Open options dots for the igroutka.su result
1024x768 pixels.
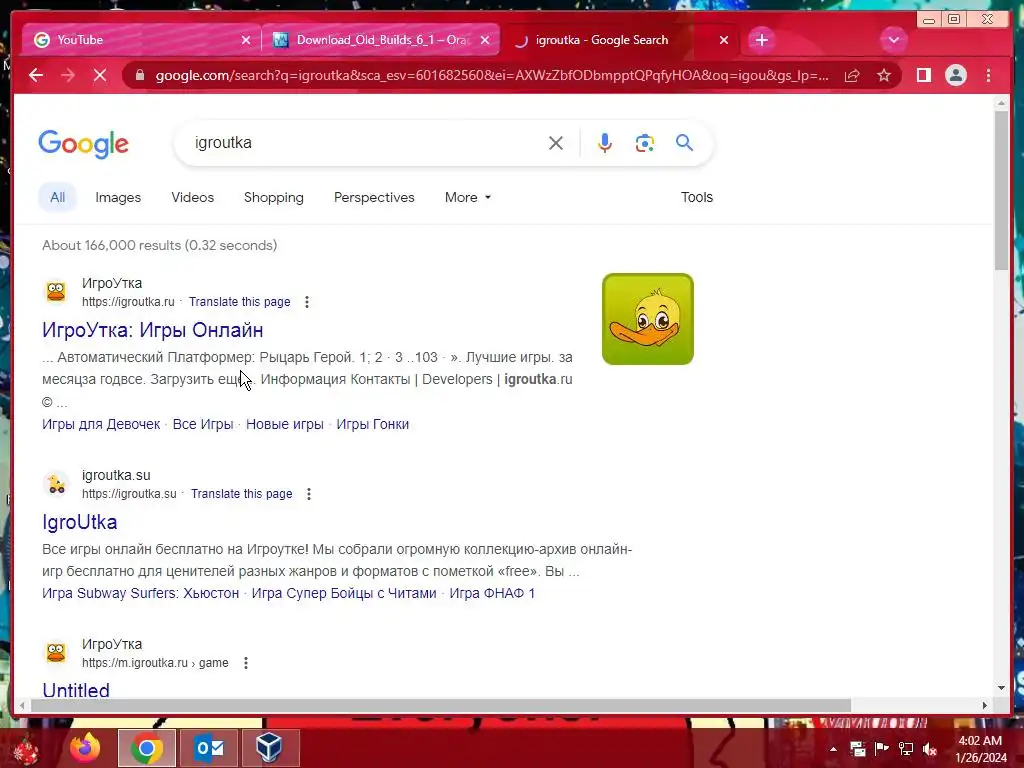pyautogui.click(x=309, y=494)
